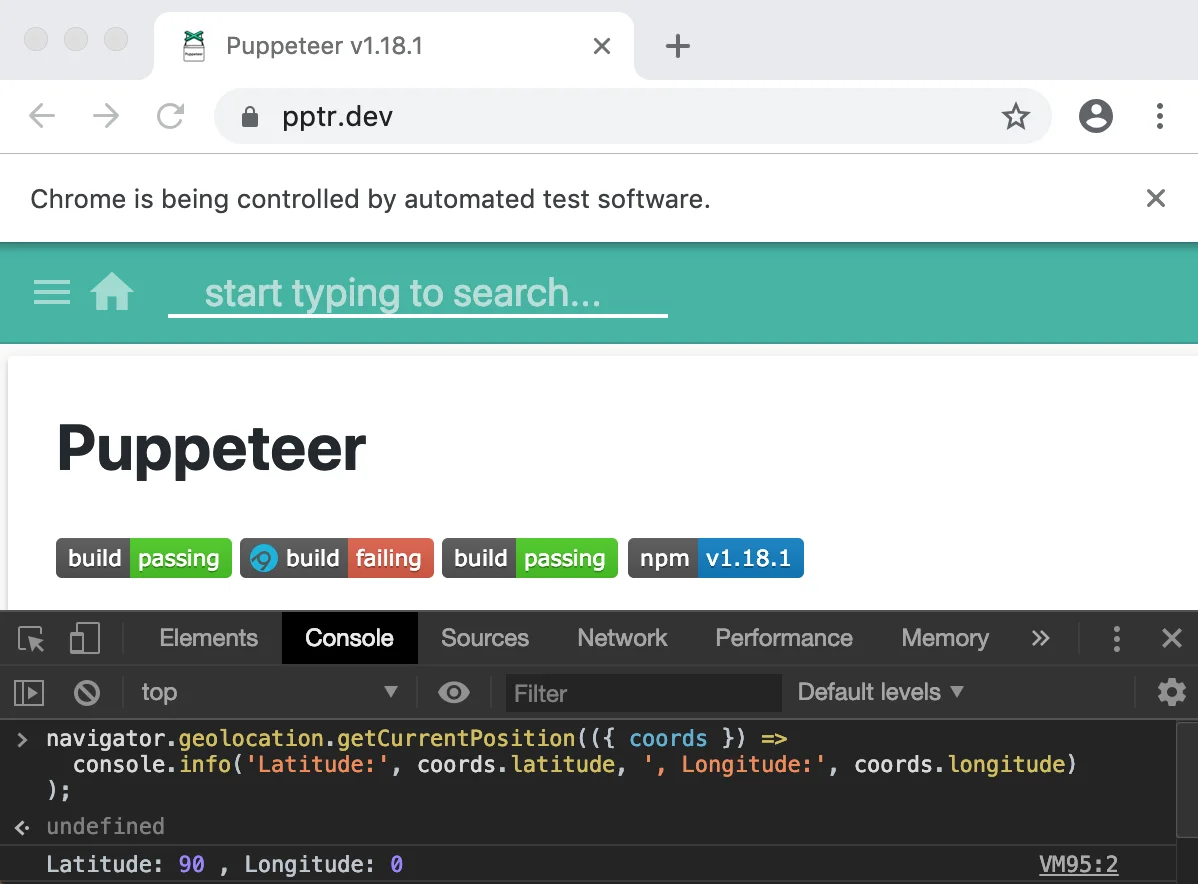Viewport: 1198px width, 884px height.
Task: Open the DevTools more options menu
Action: point(1116,638)
